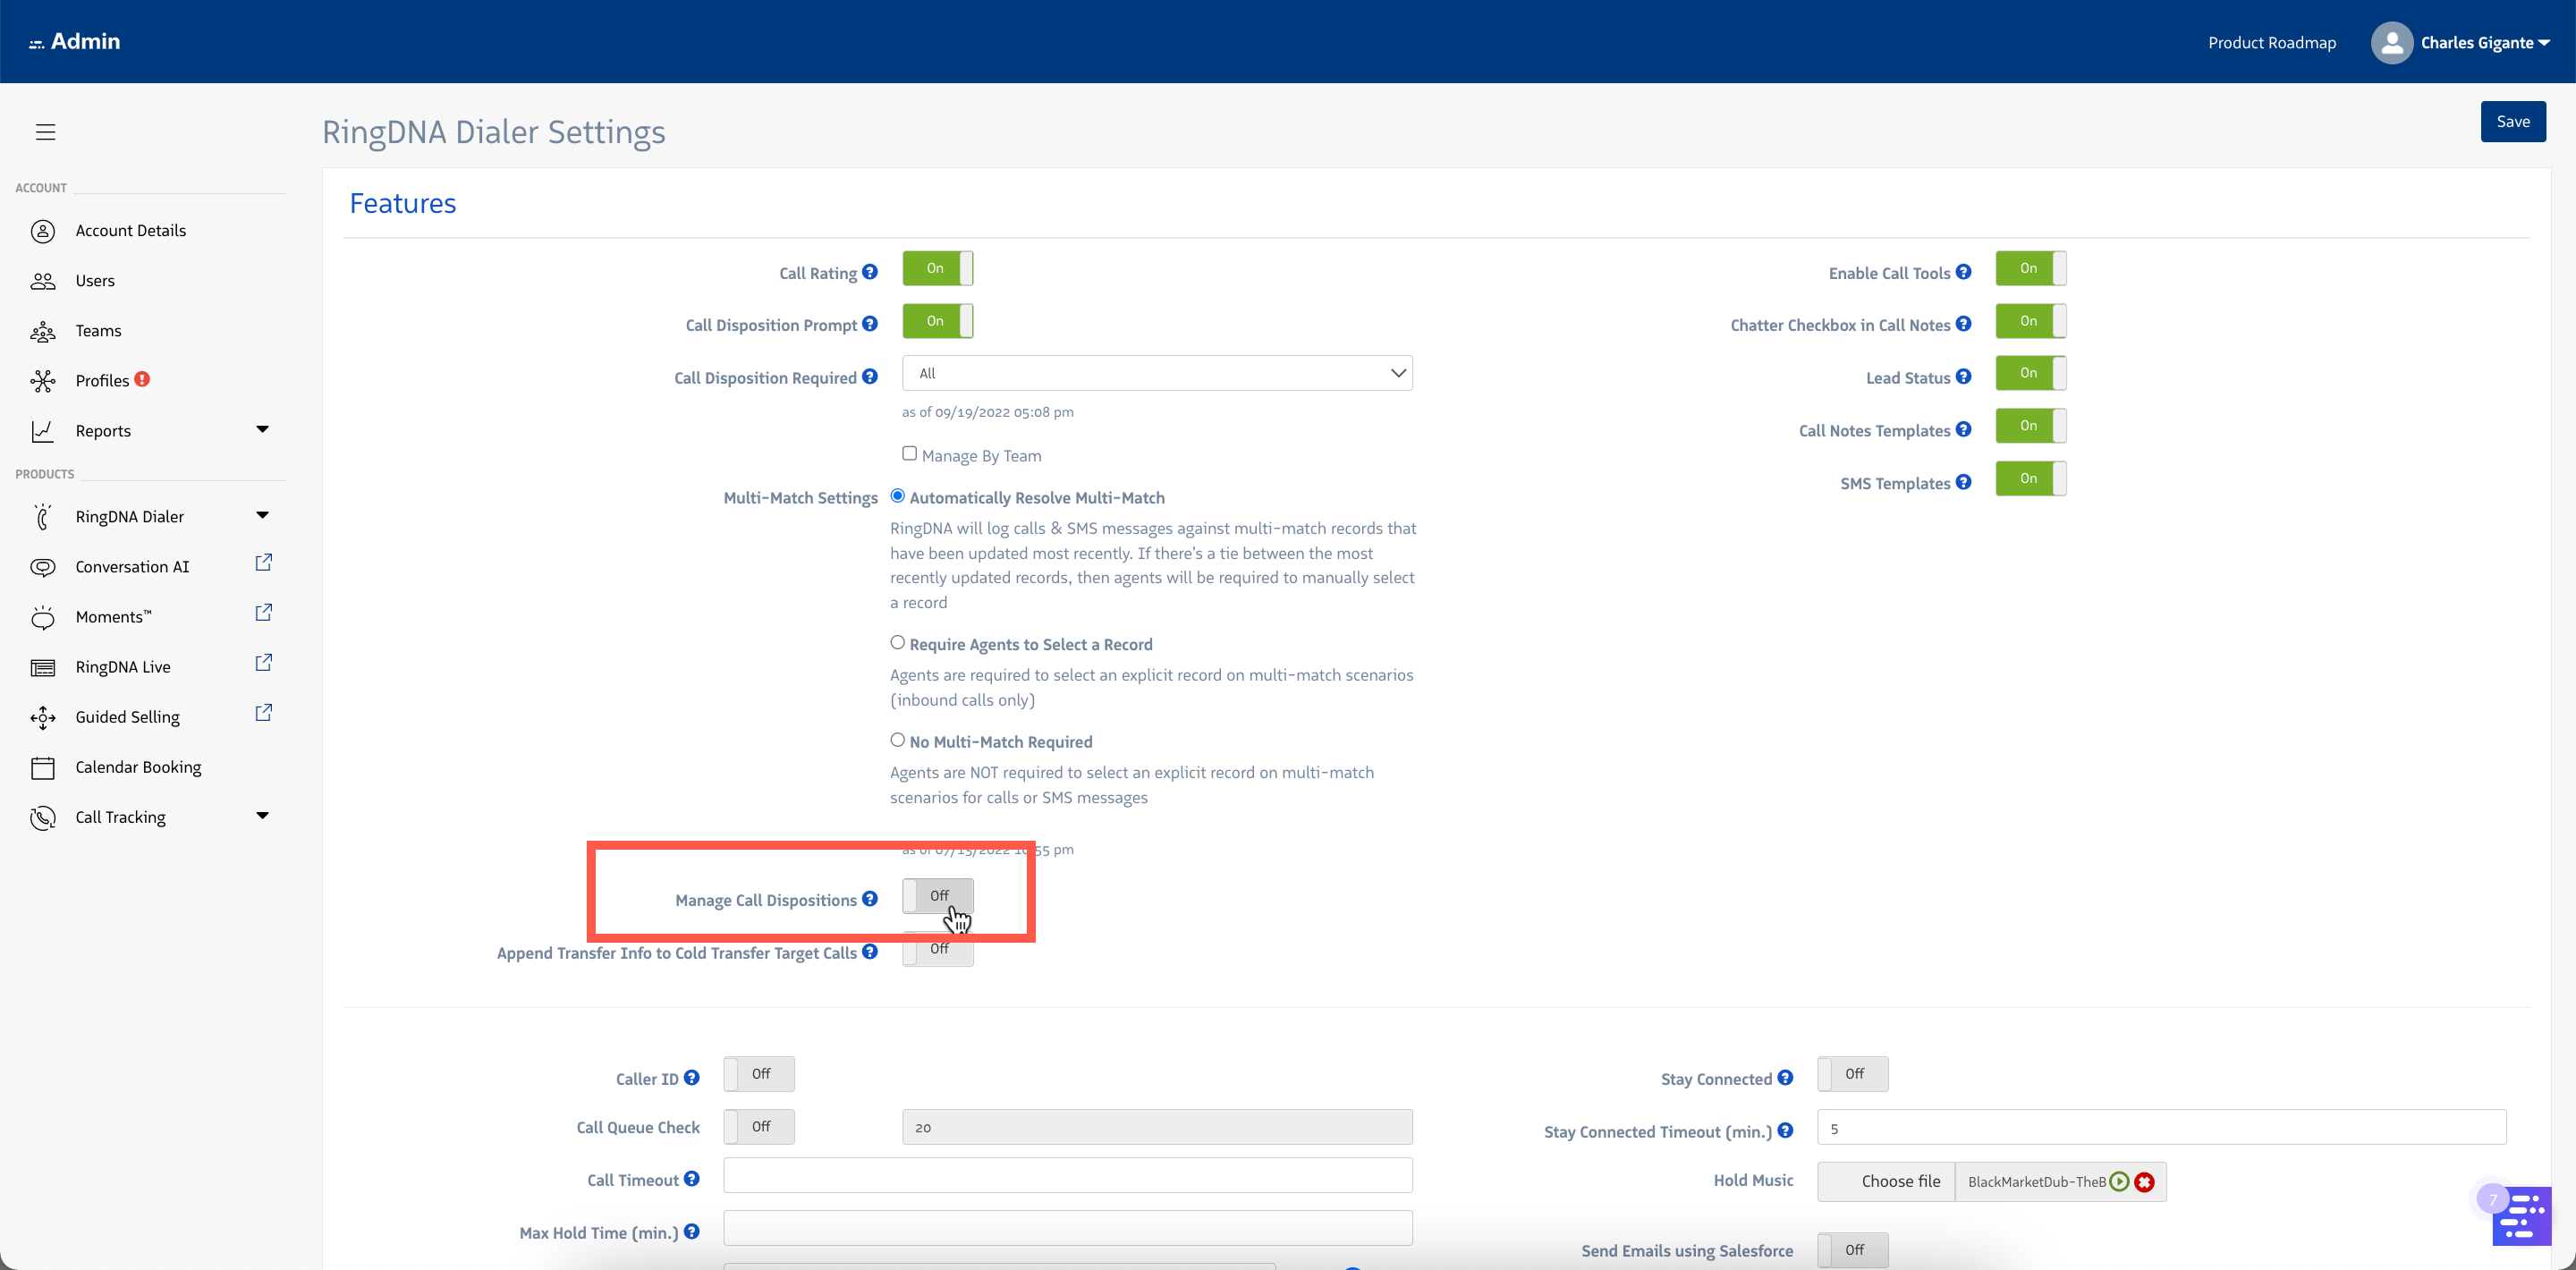Open the Charles Gigante user dropdown
This screenshot has height=1270, width=2576.
pos(2485,43)
